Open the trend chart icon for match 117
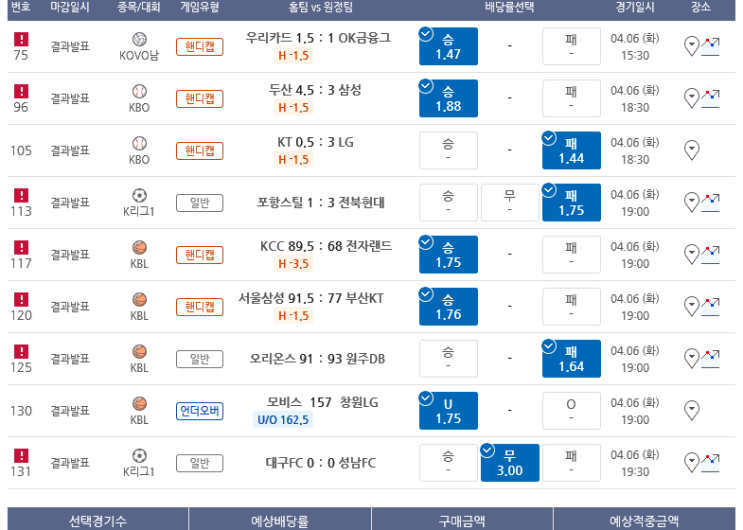The width and height of the screenshot is (743, 530). coord(710,254)
